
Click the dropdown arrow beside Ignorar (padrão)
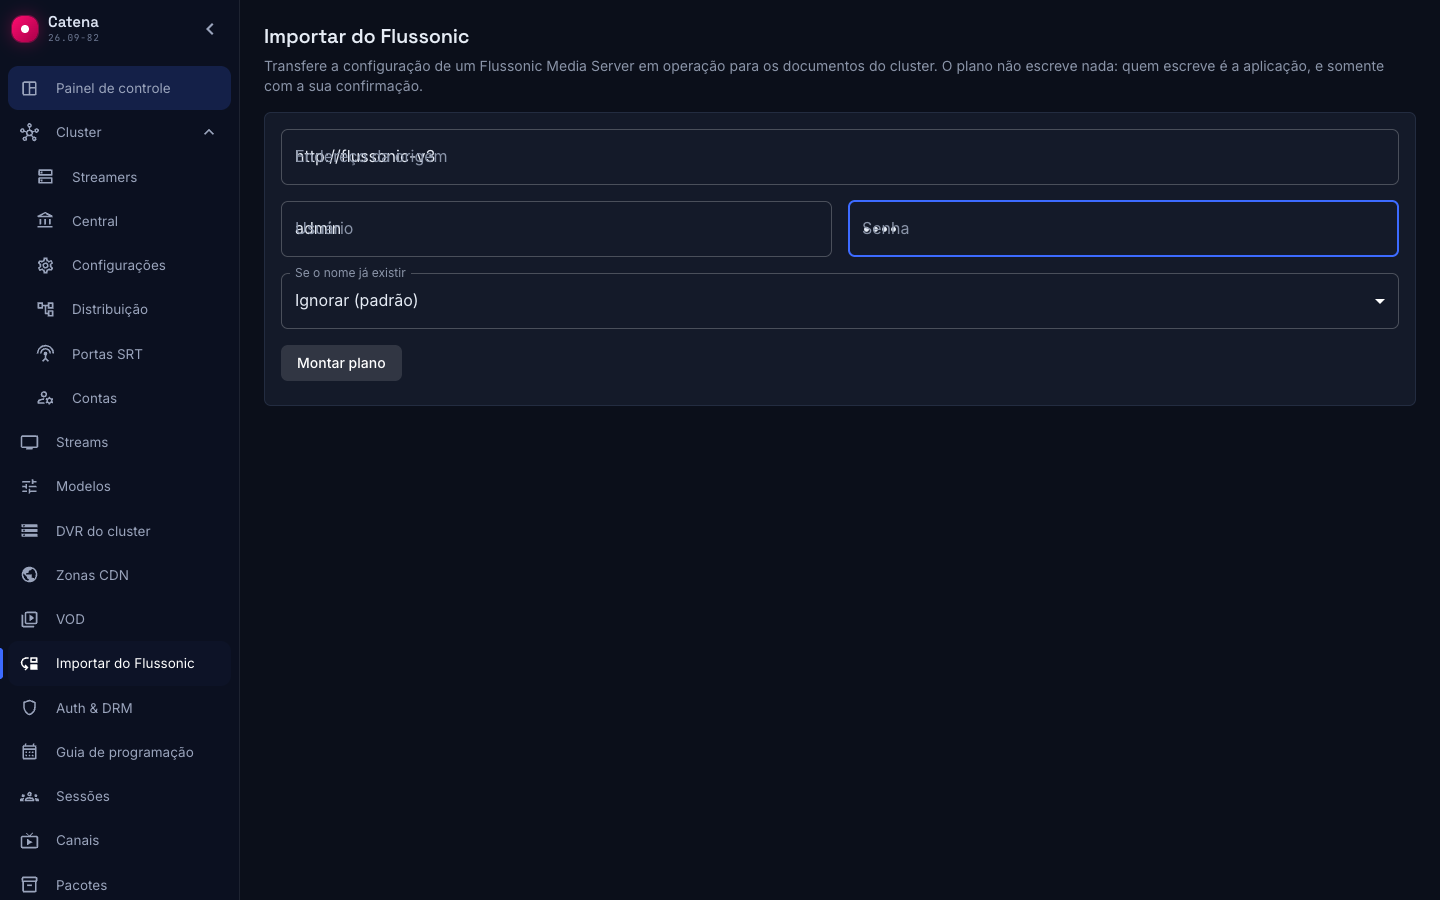tap(1380, 301)
